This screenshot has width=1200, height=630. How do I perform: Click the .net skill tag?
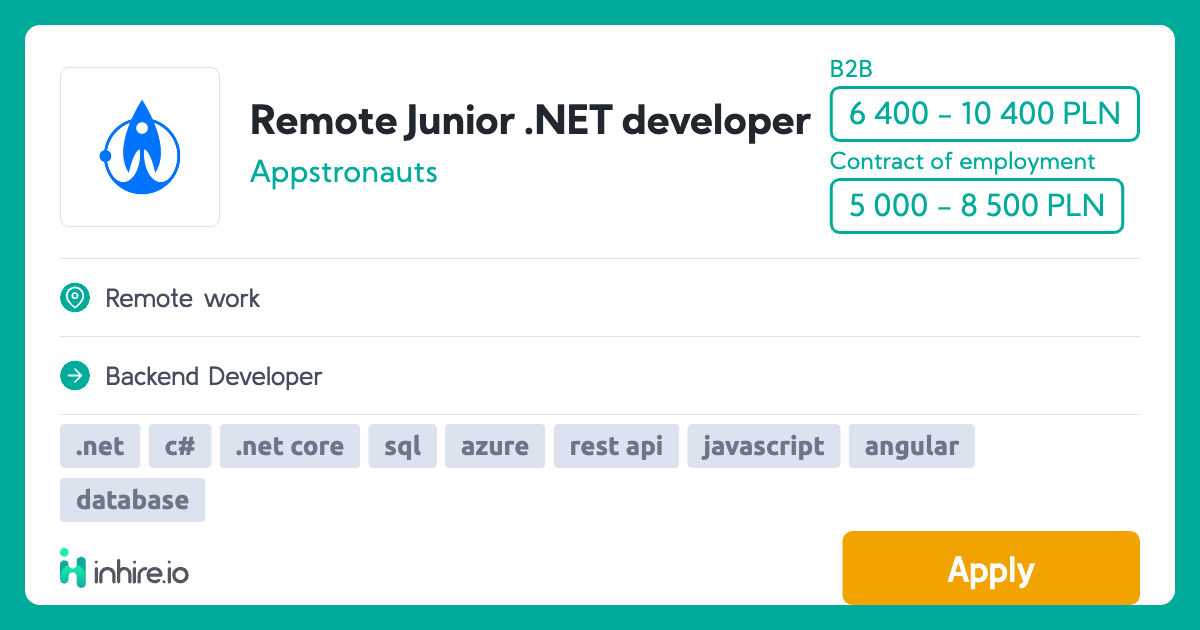tap(100, 446)
